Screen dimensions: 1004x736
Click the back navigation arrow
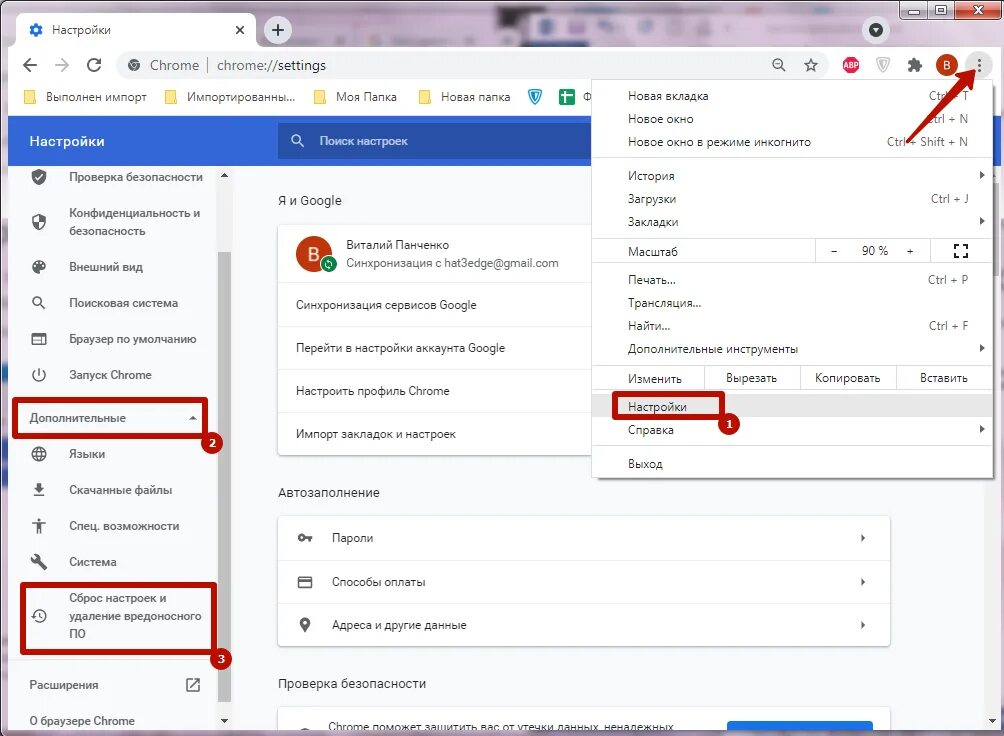30,65
